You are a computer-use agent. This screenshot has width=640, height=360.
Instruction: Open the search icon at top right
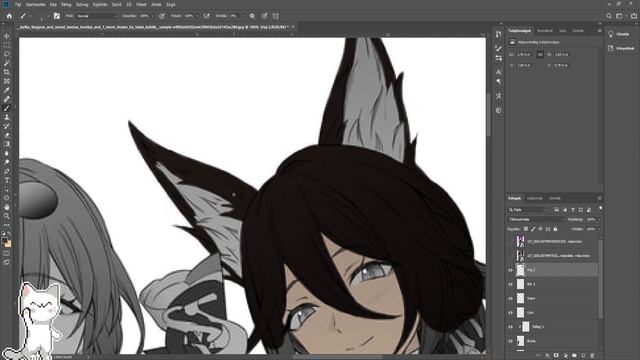pos(609,16)
